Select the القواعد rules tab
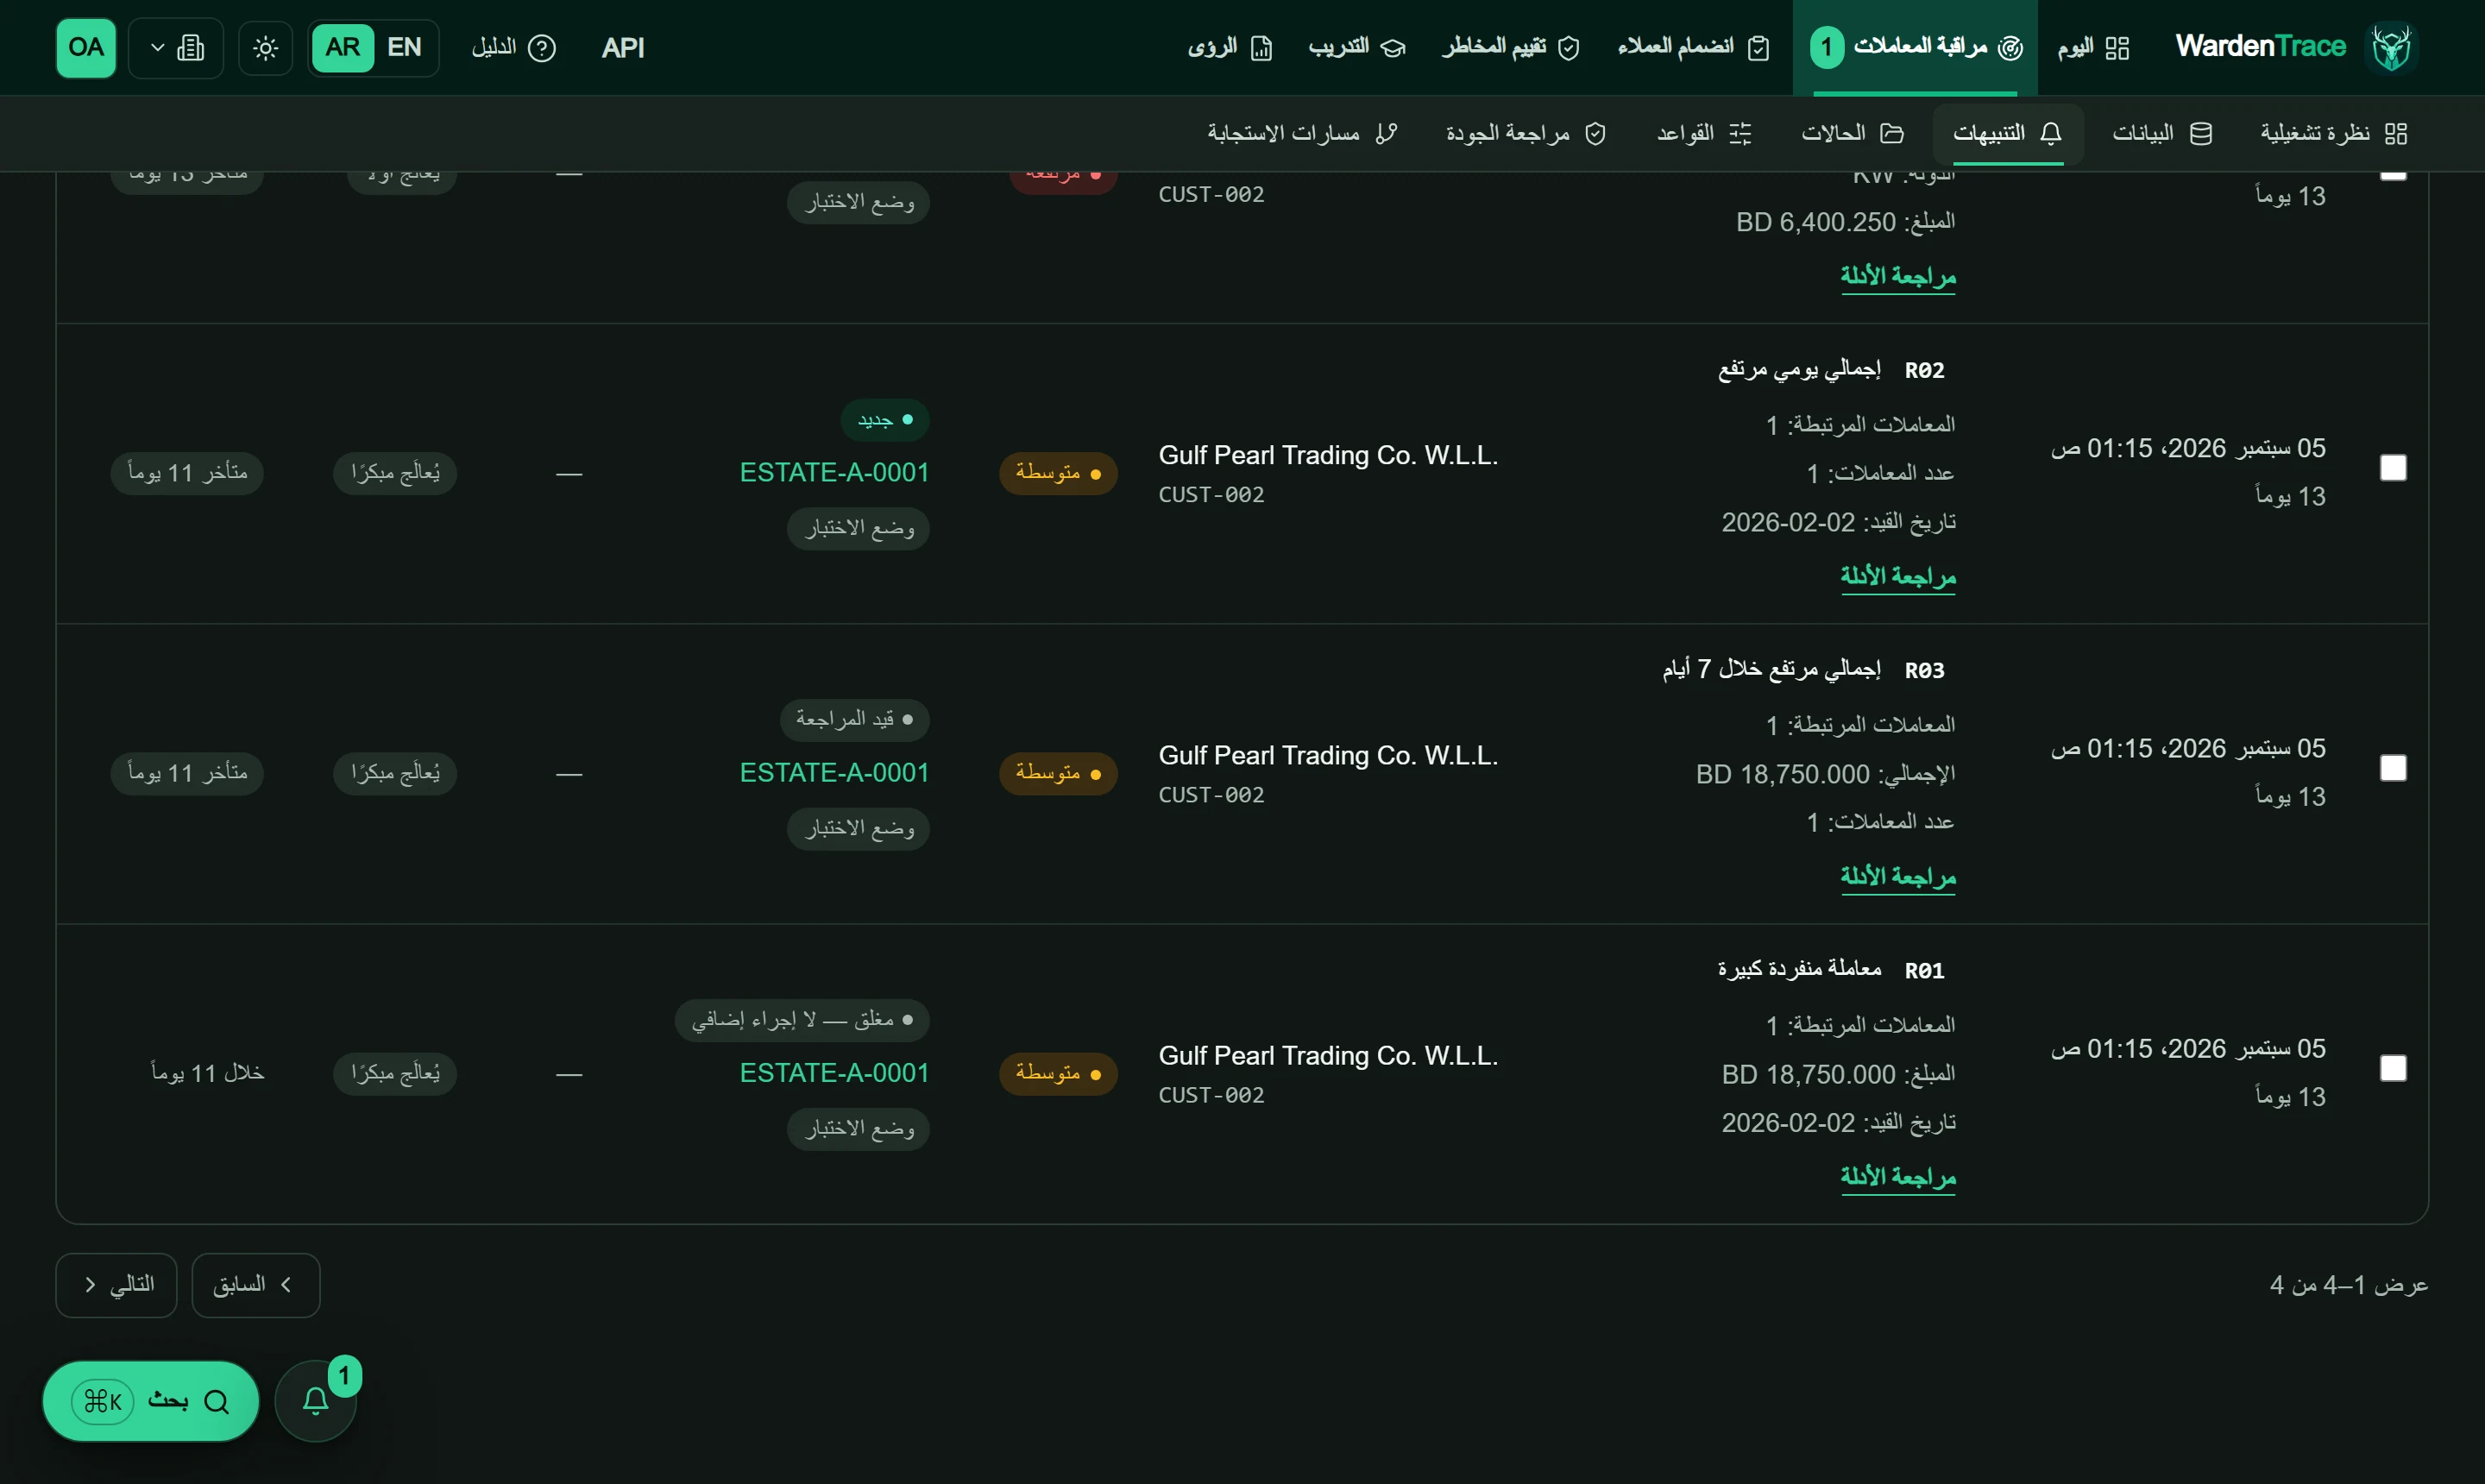Screen dimensions: 2485x1484 1704,133
